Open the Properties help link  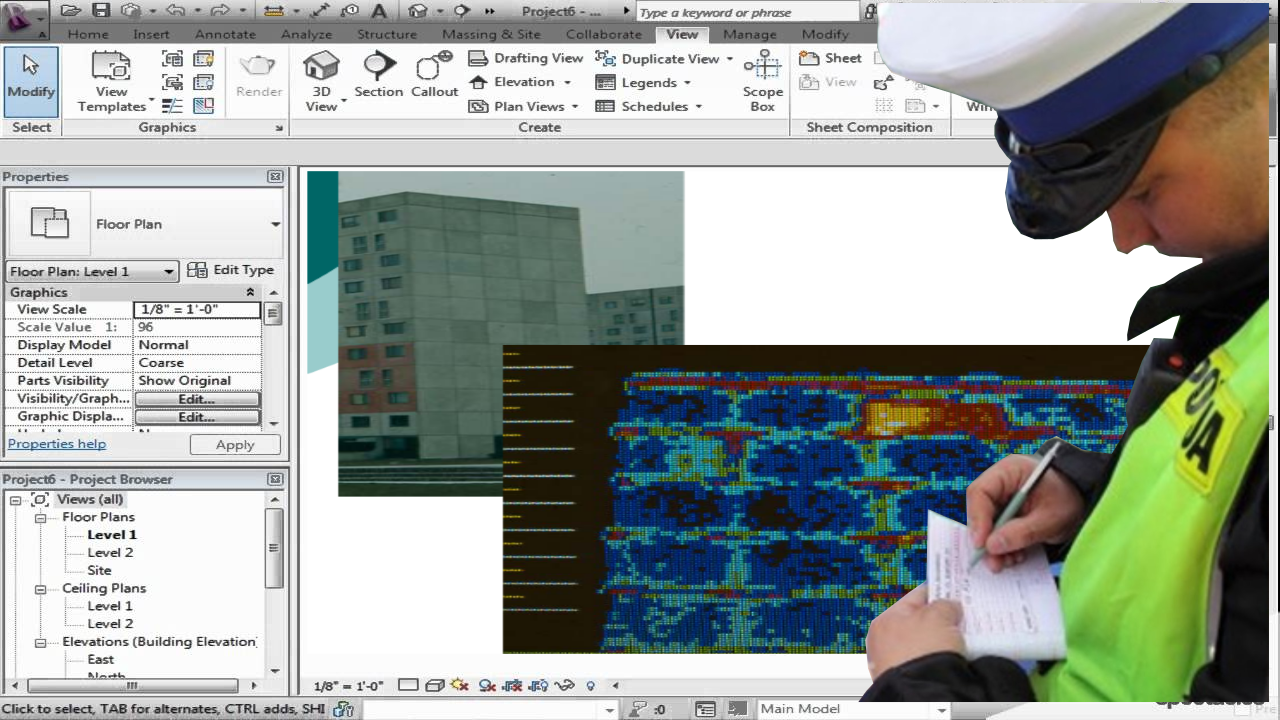coord(57,444)
